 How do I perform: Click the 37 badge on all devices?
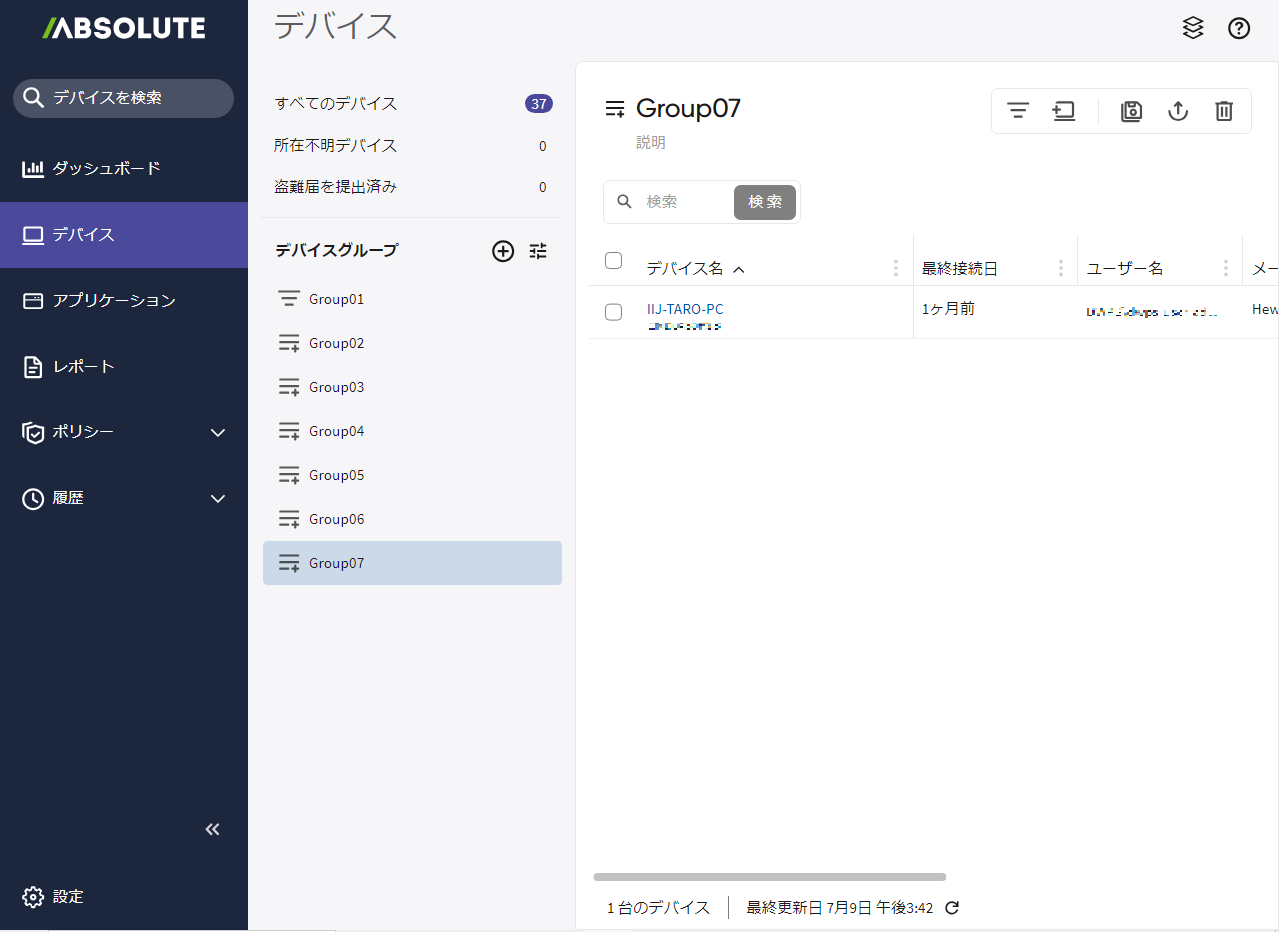[x=539, y=104]
